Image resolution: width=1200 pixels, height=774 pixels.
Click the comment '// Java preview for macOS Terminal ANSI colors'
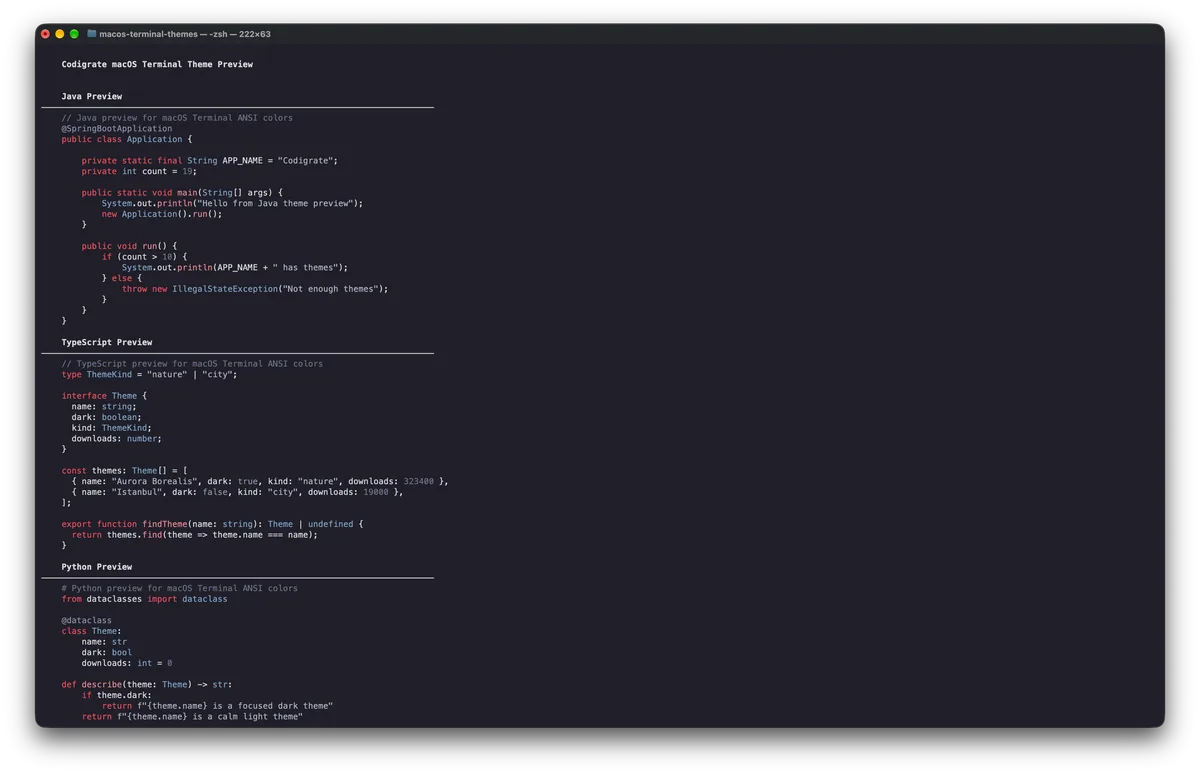coord(177,118)
